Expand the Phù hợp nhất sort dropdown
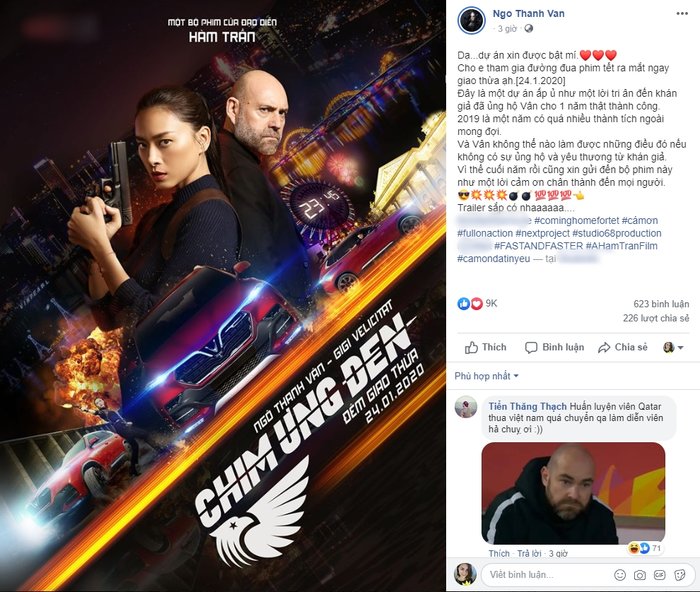Image resolution: width=700 pixels, height=592 pixels. [x=486, y=376]
